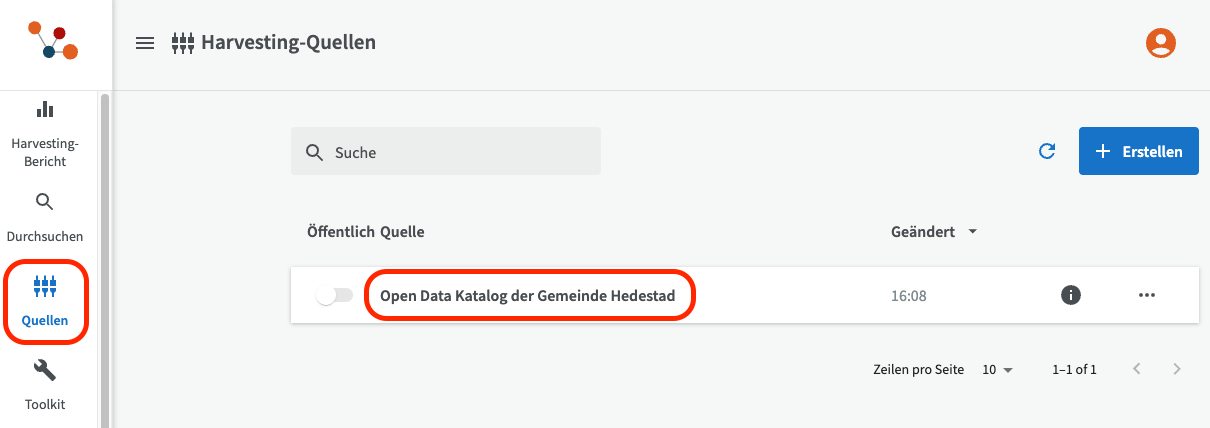Open Harvesting-Bericht in the sidebar
Screen dimensions: 1210x428
45,134
